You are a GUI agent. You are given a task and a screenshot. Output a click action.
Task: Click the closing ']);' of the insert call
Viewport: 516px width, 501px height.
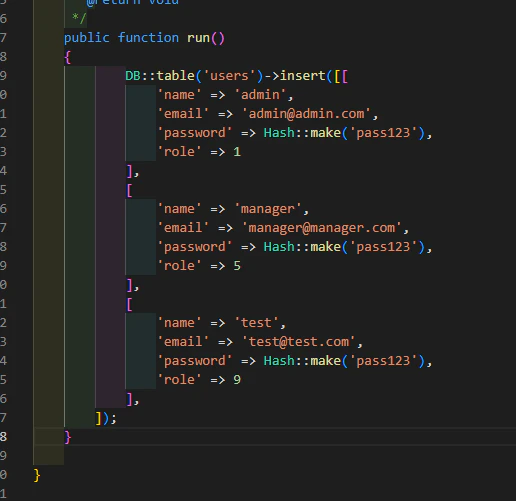106,418
